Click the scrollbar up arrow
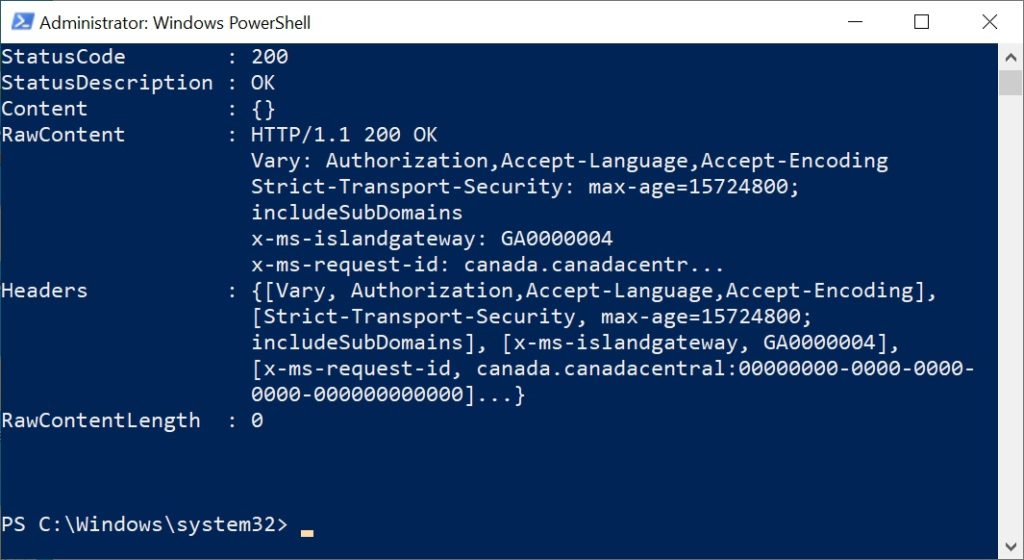This screenshot has width=1024, height=560. pos(1010,57)
